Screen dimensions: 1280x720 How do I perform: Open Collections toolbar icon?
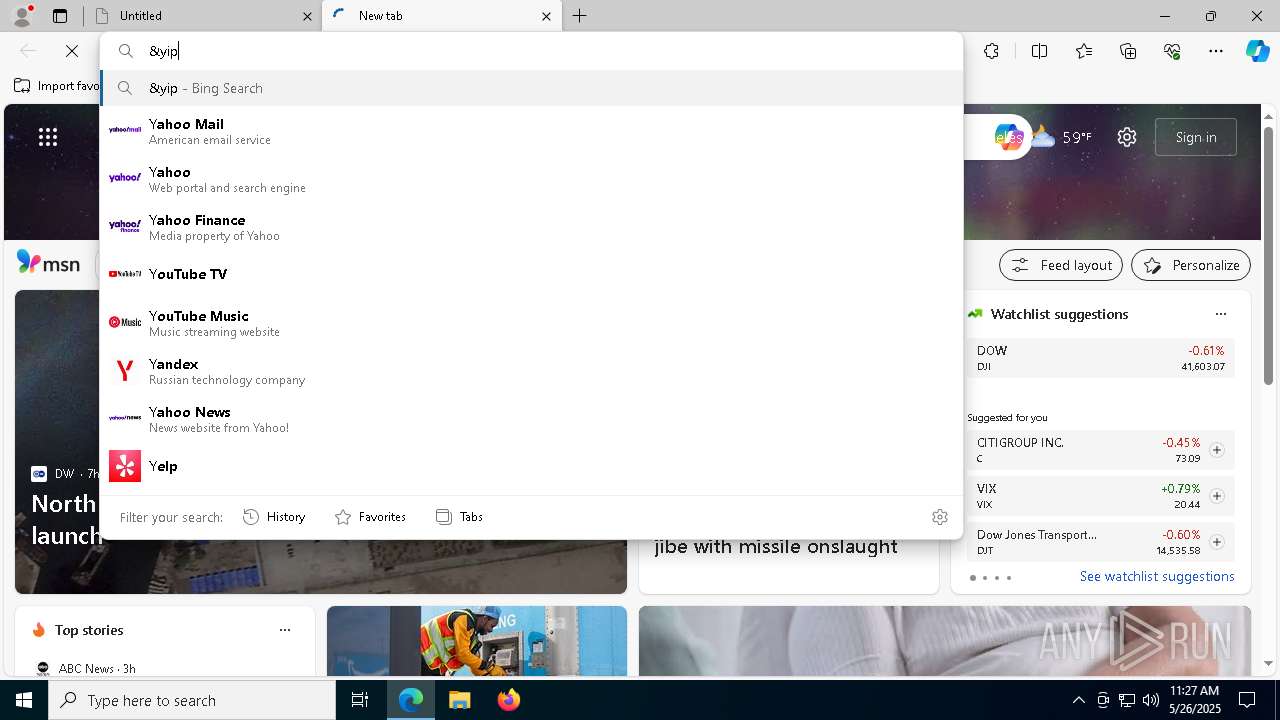click(1128, 51)
